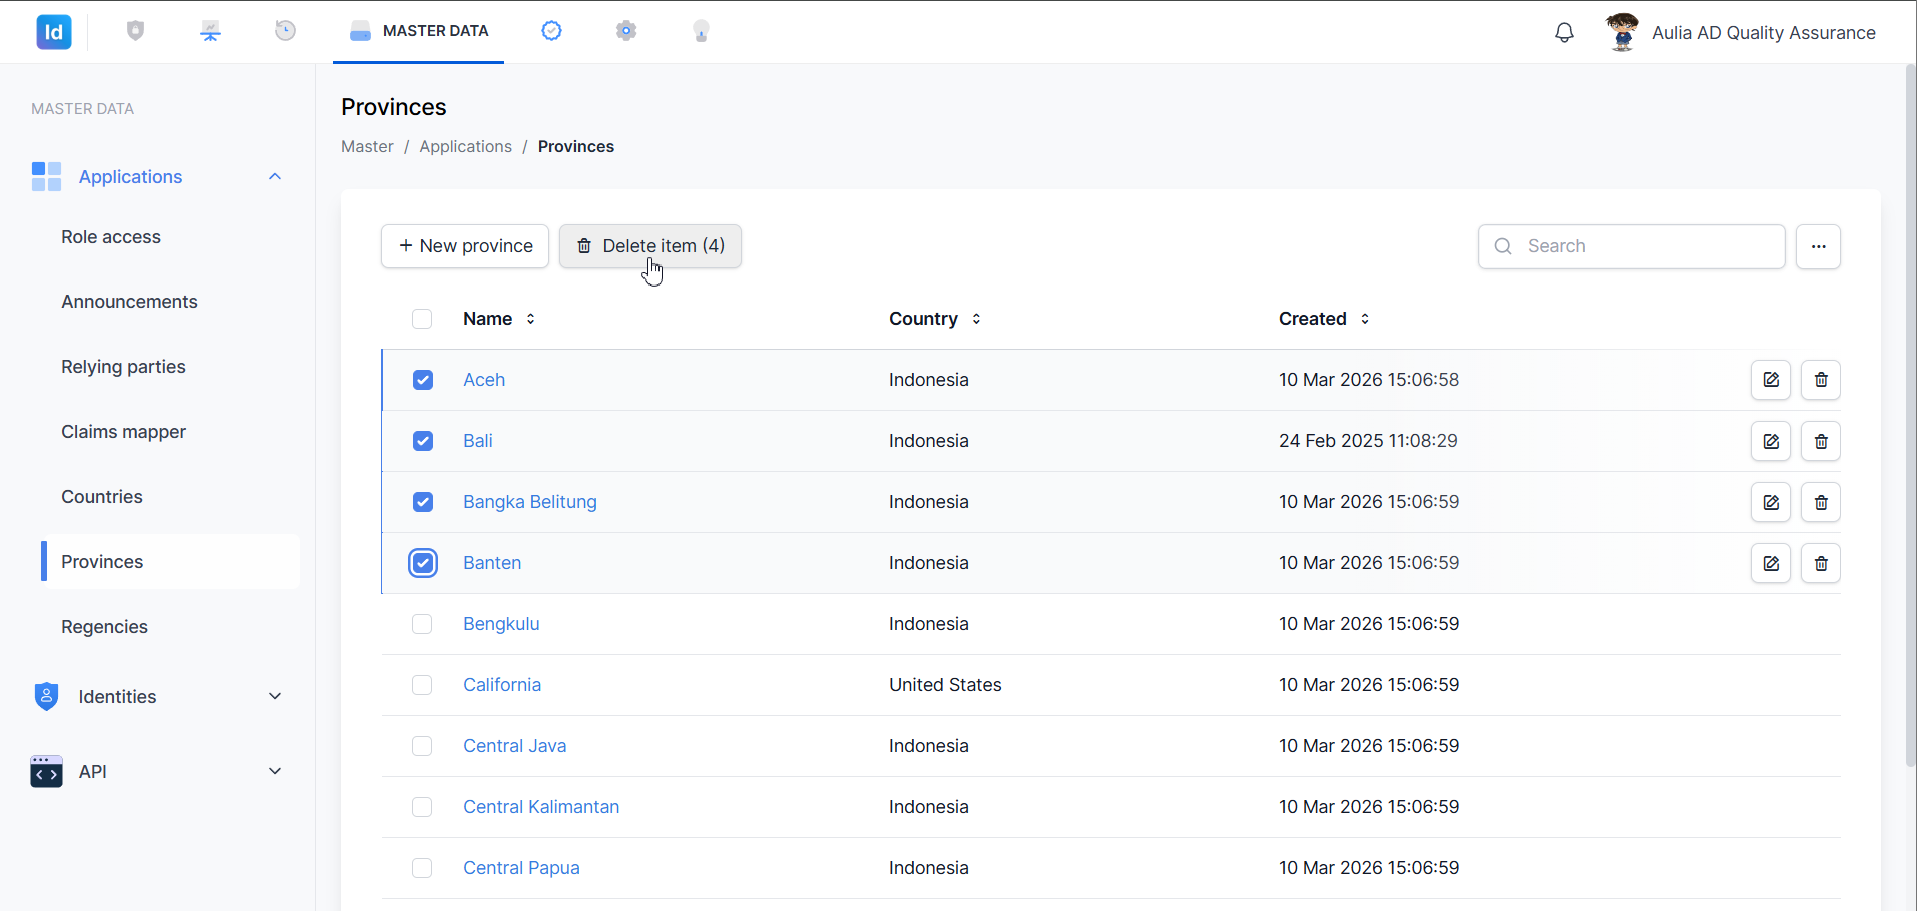Open the presentation board icon in top navigation
Image resolution: width=1917 pixels, height=911 pixels.
click(210, 31)
